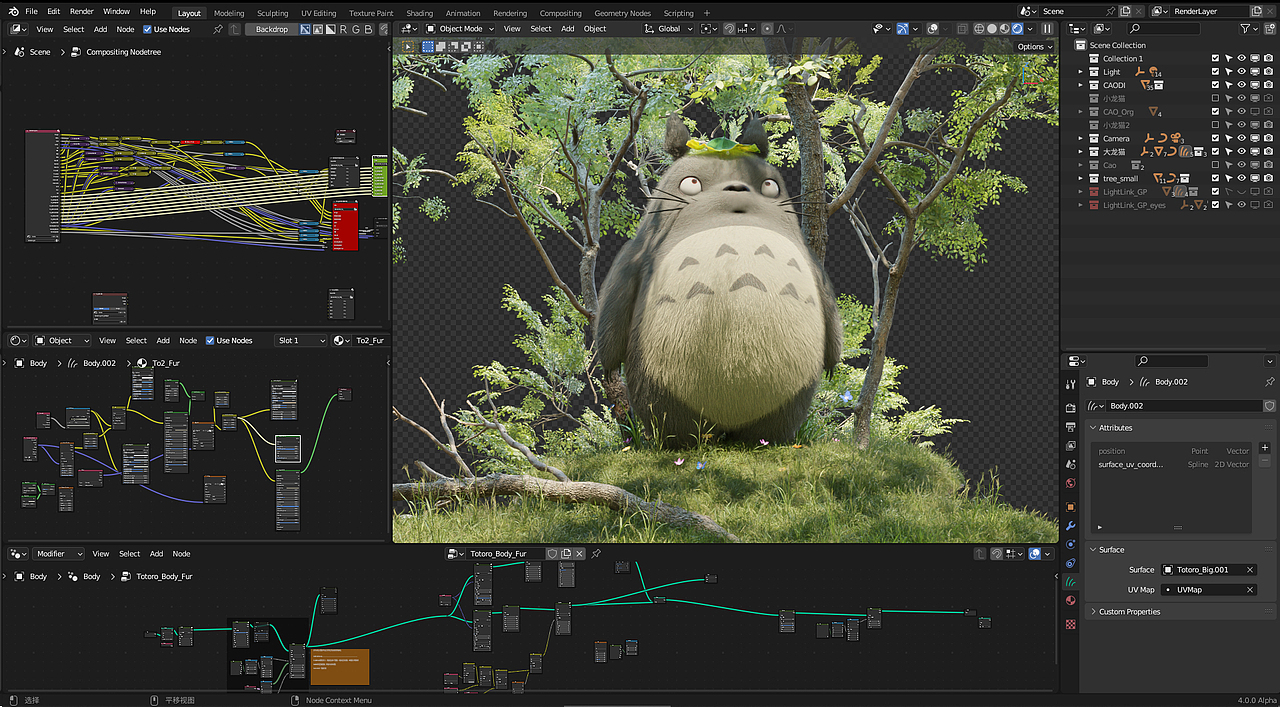Open the Object Mode dropdown
The height and width of the screenshot is (707, 1280).
(460, 29)
